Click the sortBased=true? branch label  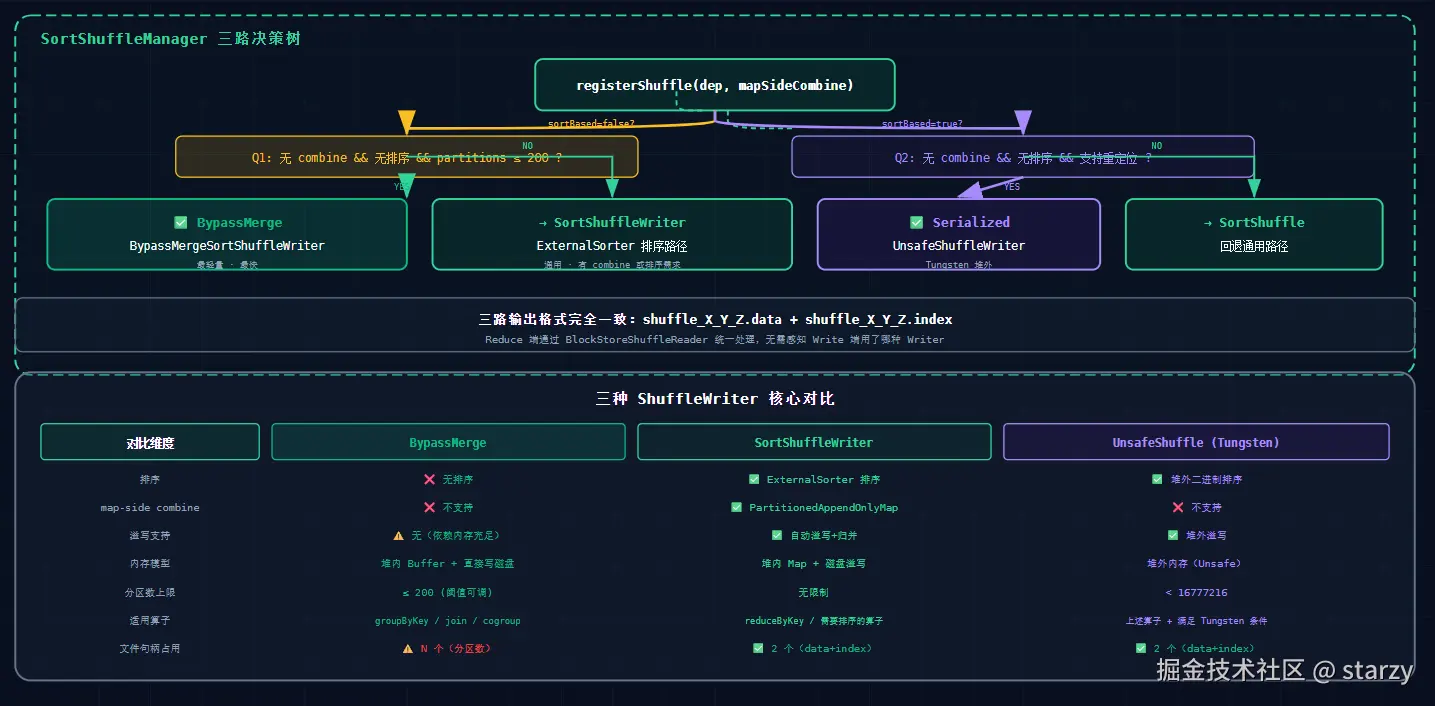[x=922, y=124]
